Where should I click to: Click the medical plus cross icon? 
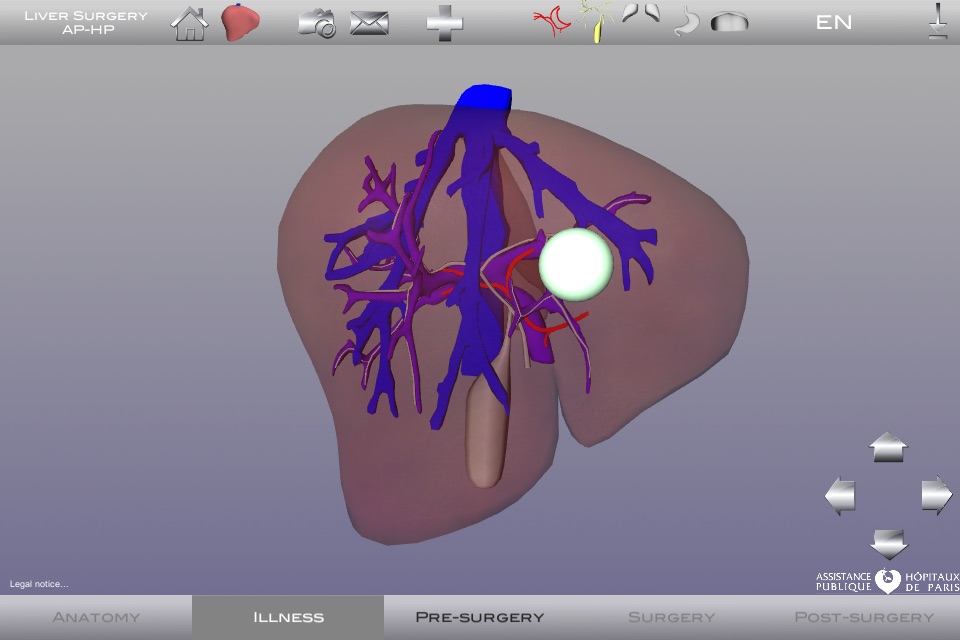[444, 23]
